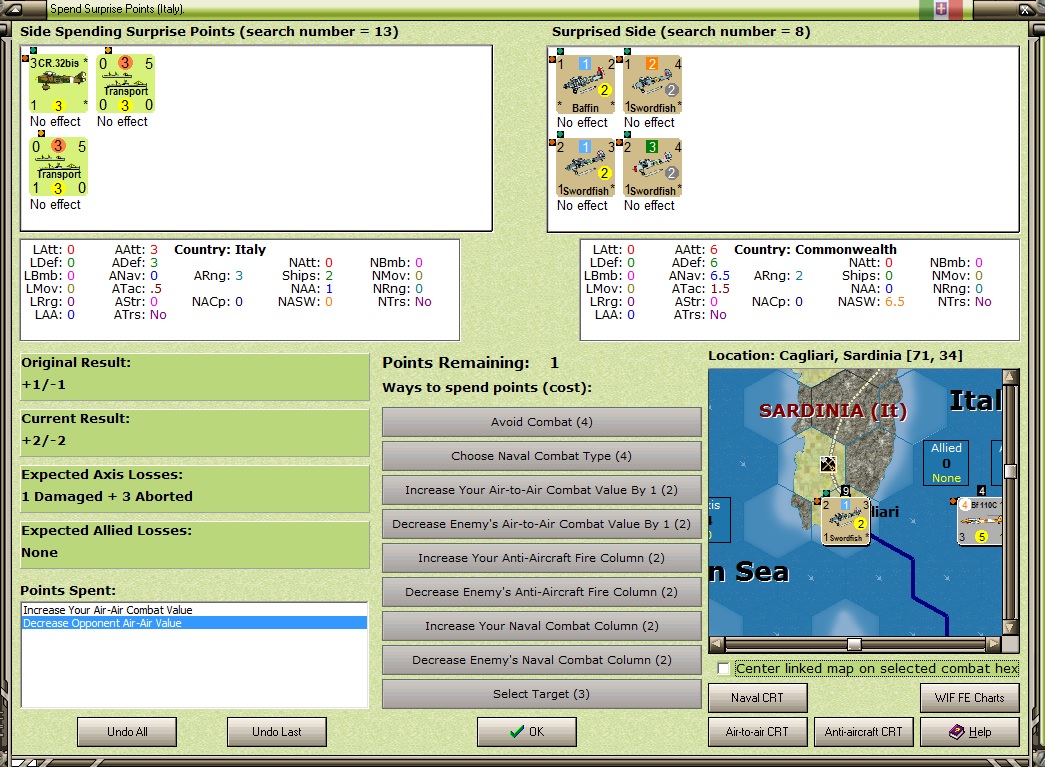The image size is (1045, 767).
Task: Click the 'Current Result: +2/-2' panel
Action: 195,432
